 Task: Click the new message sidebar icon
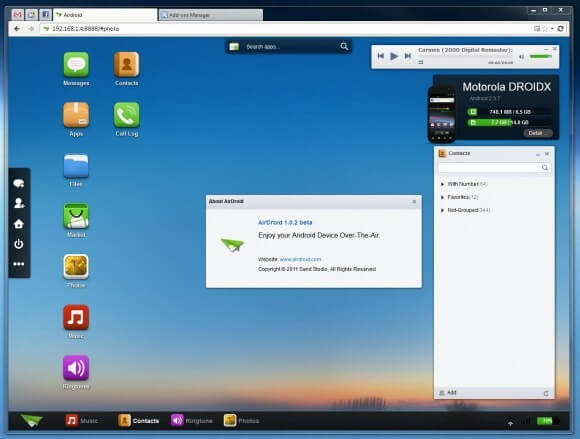point(18,183)
